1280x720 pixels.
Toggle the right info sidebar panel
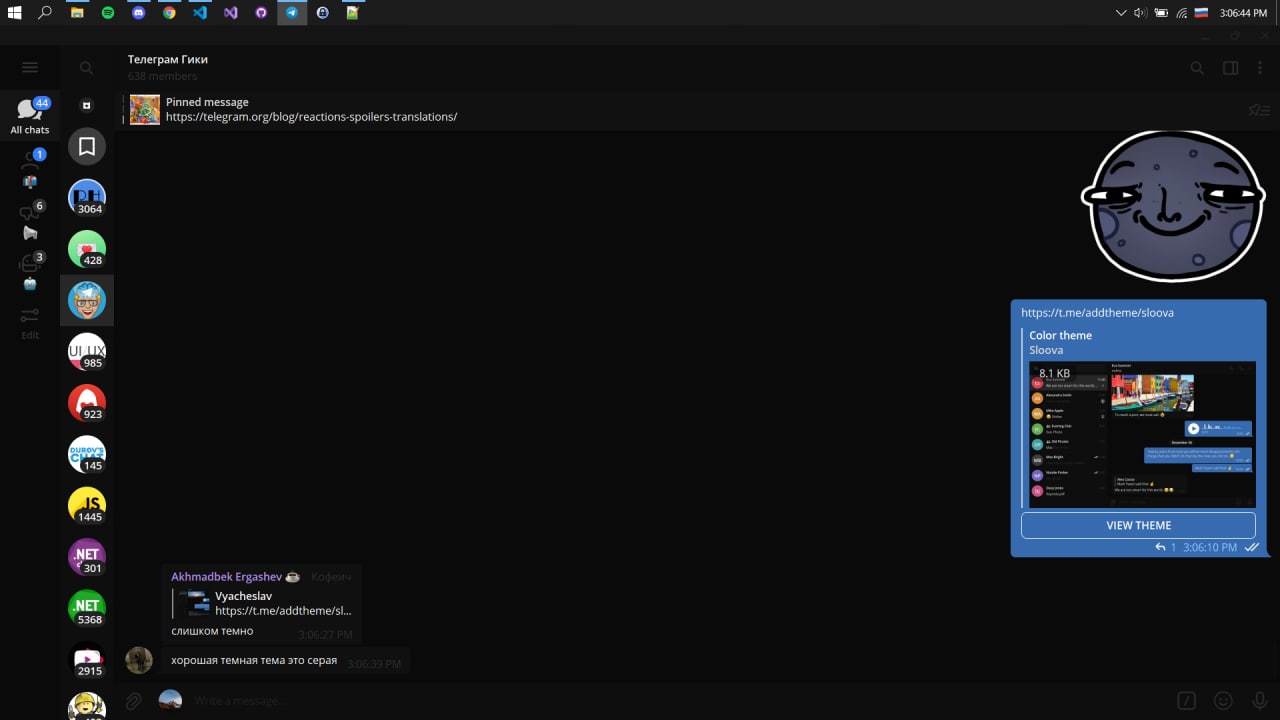(x=1231, y=68)
